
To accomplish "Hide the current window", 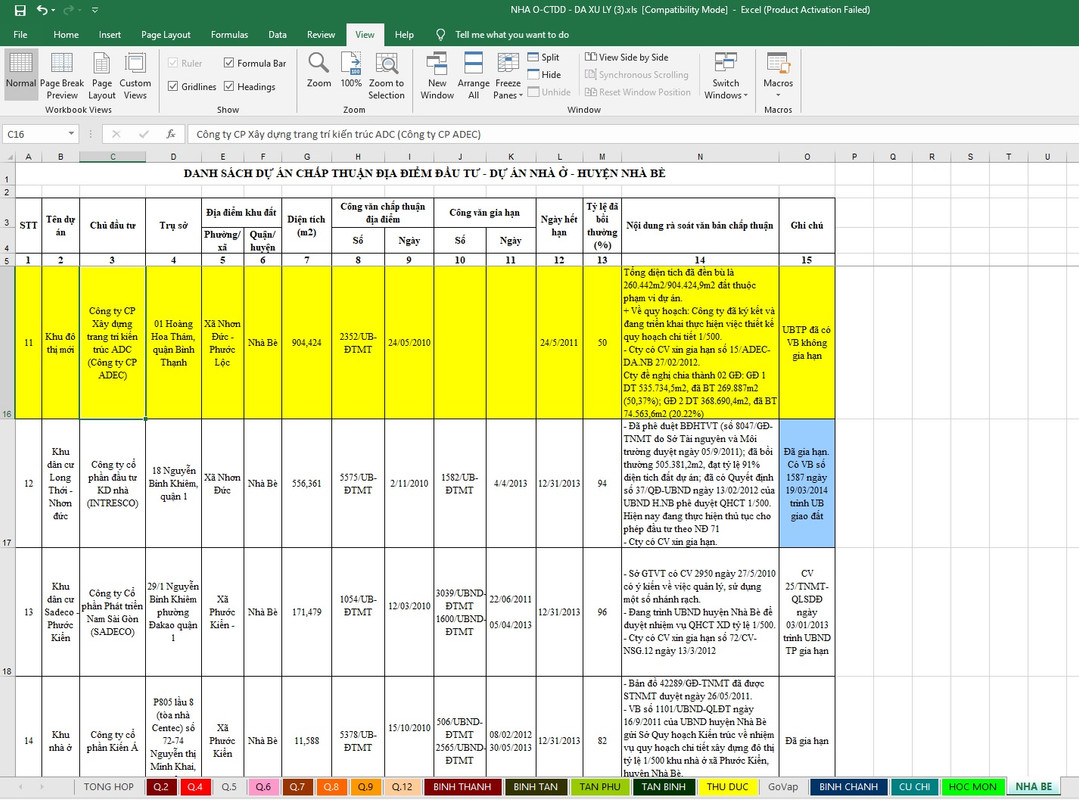I will [x=544, y=74].
